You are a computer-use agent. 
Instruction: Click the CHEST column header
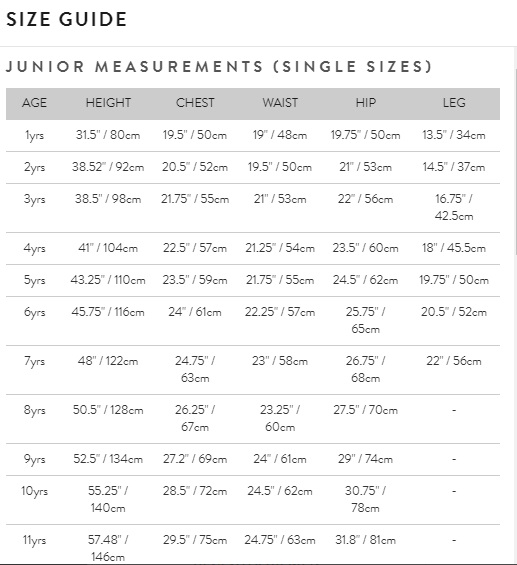(195, 103)
